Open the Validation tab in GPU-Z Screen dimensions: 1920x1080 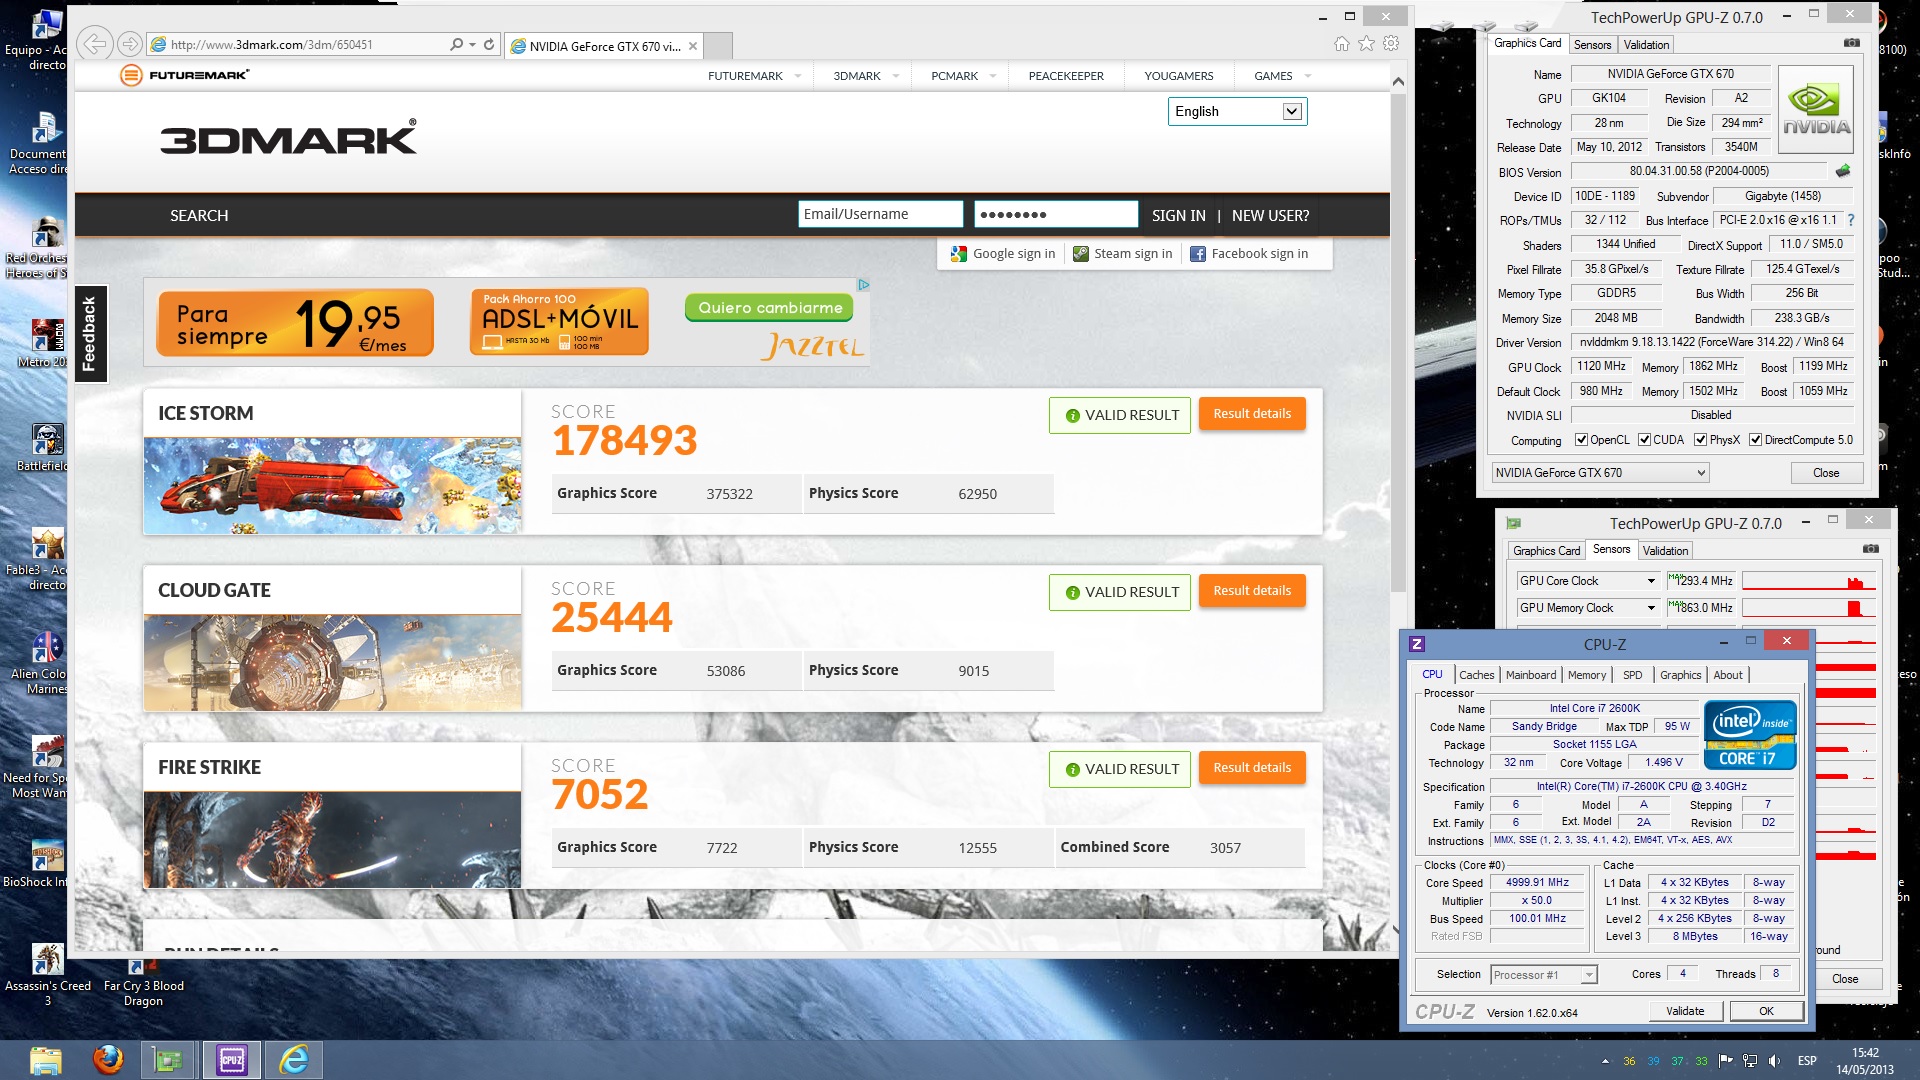pyautogui.click(x=1646, y=45)
